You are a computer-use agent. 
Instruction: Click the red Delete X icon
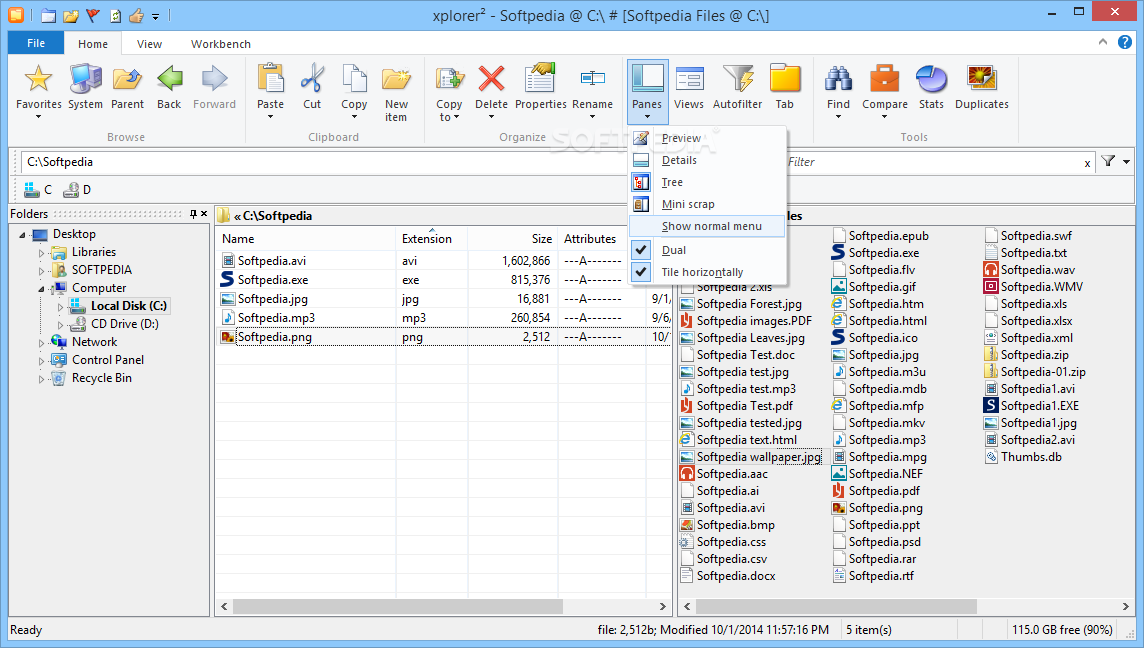492,79
